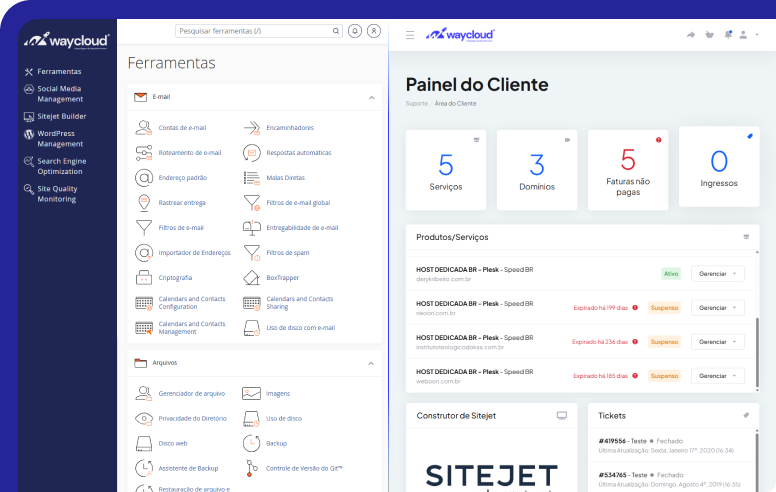This screenshot has height=492, width=776.
Task: Click shopping cart icon in client panel
Action: [x=710, y=35]
